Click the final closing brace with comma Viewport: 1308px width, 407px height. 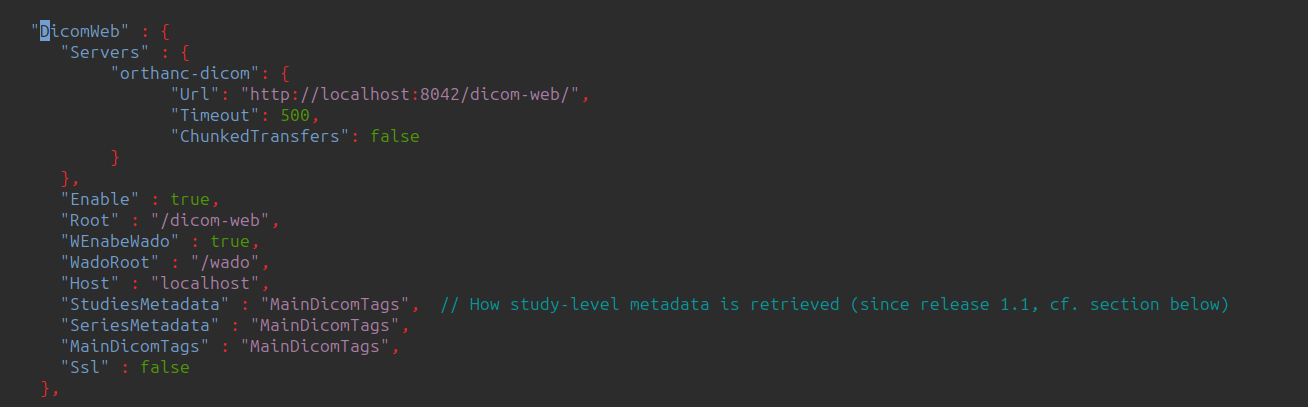(49, 388)
